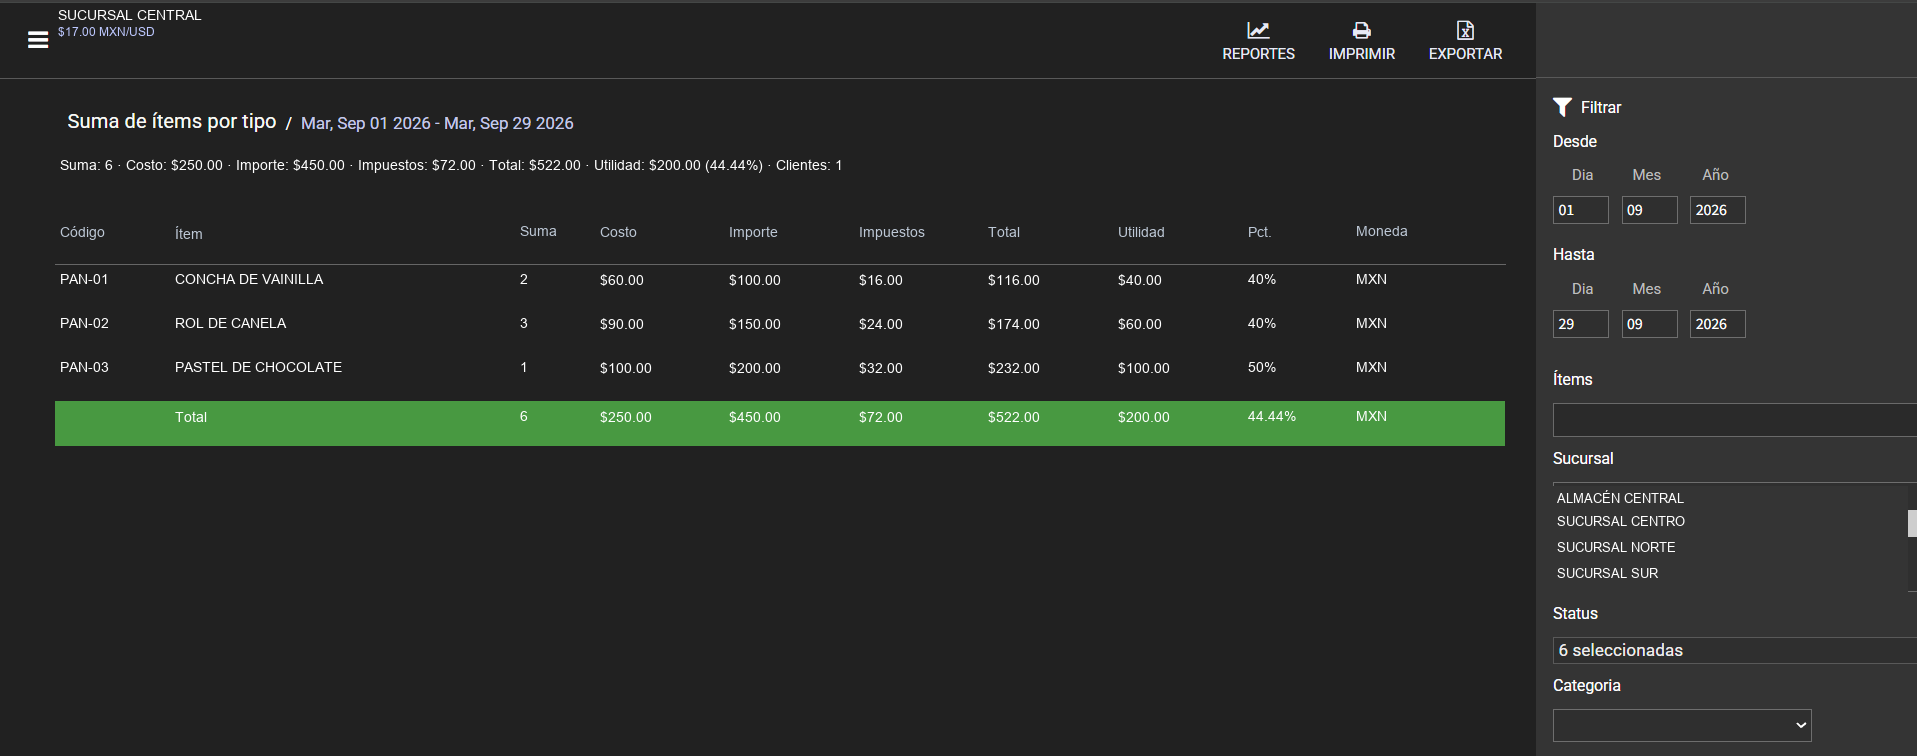Click the Desde day field '01'
The height and width of the screenshot is (756, 1917).
[x=1580, y=210]
